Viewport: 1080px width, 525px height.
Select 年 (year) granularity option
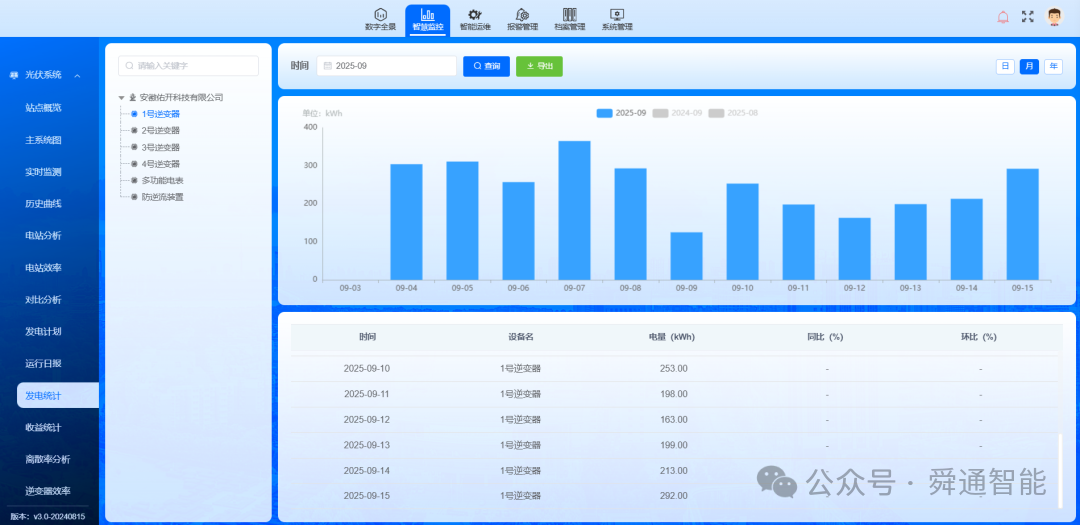1053,66
